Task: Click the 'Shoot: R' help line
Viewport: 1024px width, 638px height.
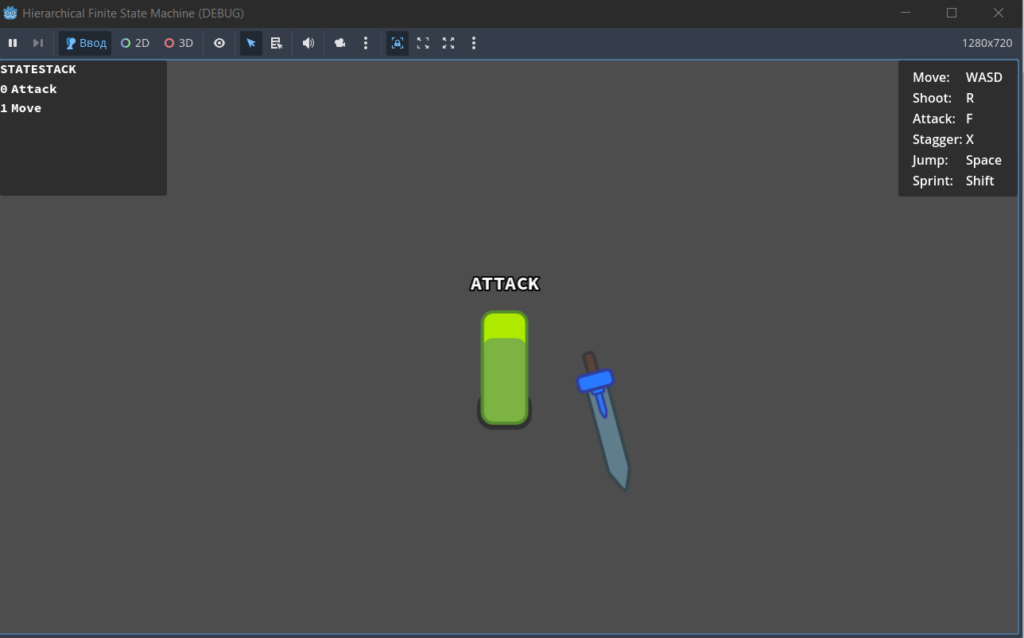Action: click(x=943, y=98)
